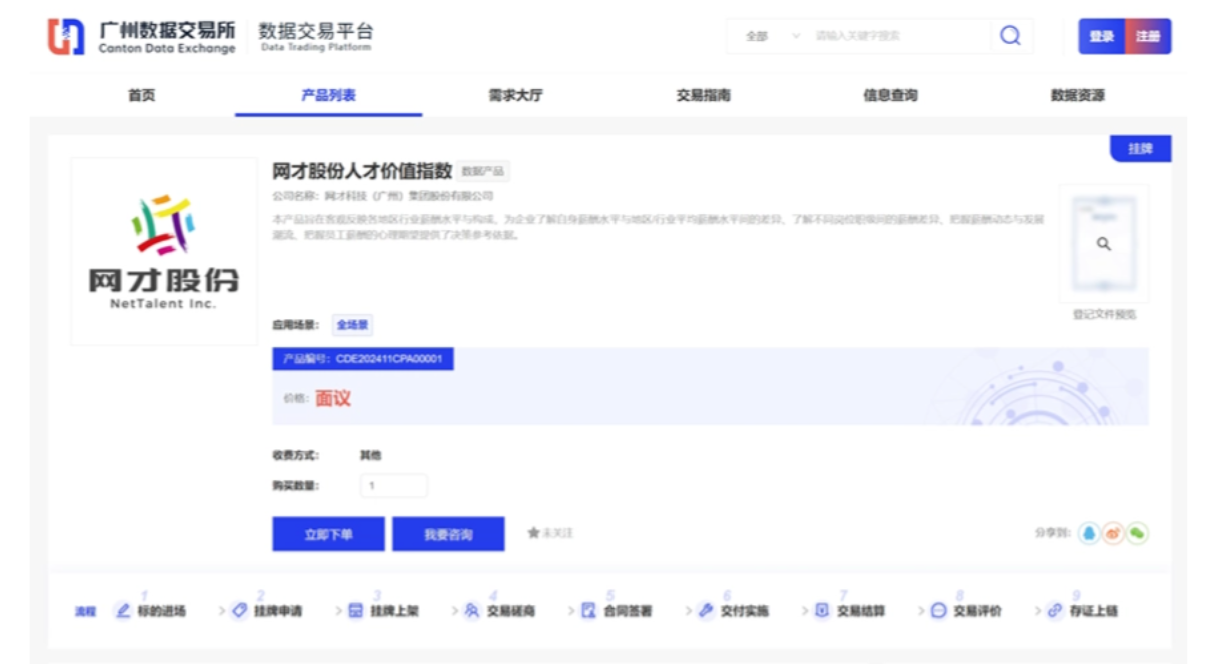
Task: Click the 注册 register button
Action: coord(1148,36)
